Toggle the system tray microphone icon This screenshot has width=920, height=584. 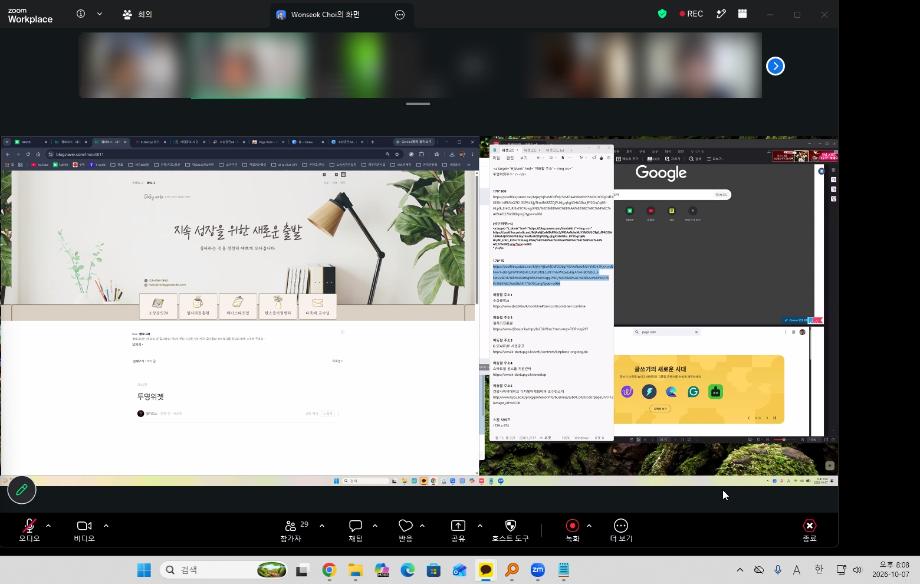777,569
